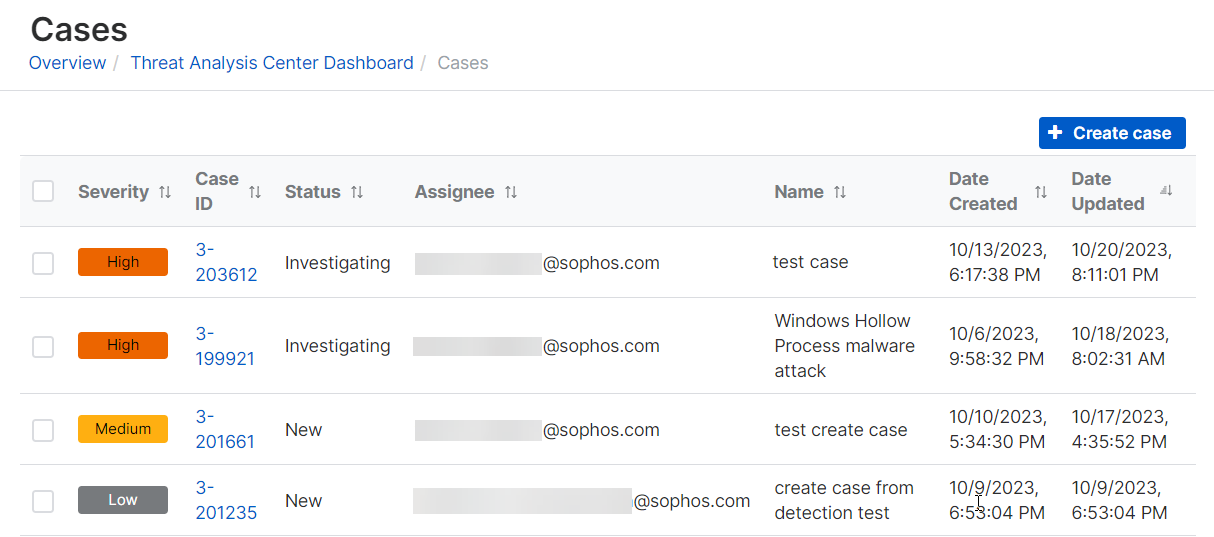Click the Name column sort icon

tap(840, 192)
